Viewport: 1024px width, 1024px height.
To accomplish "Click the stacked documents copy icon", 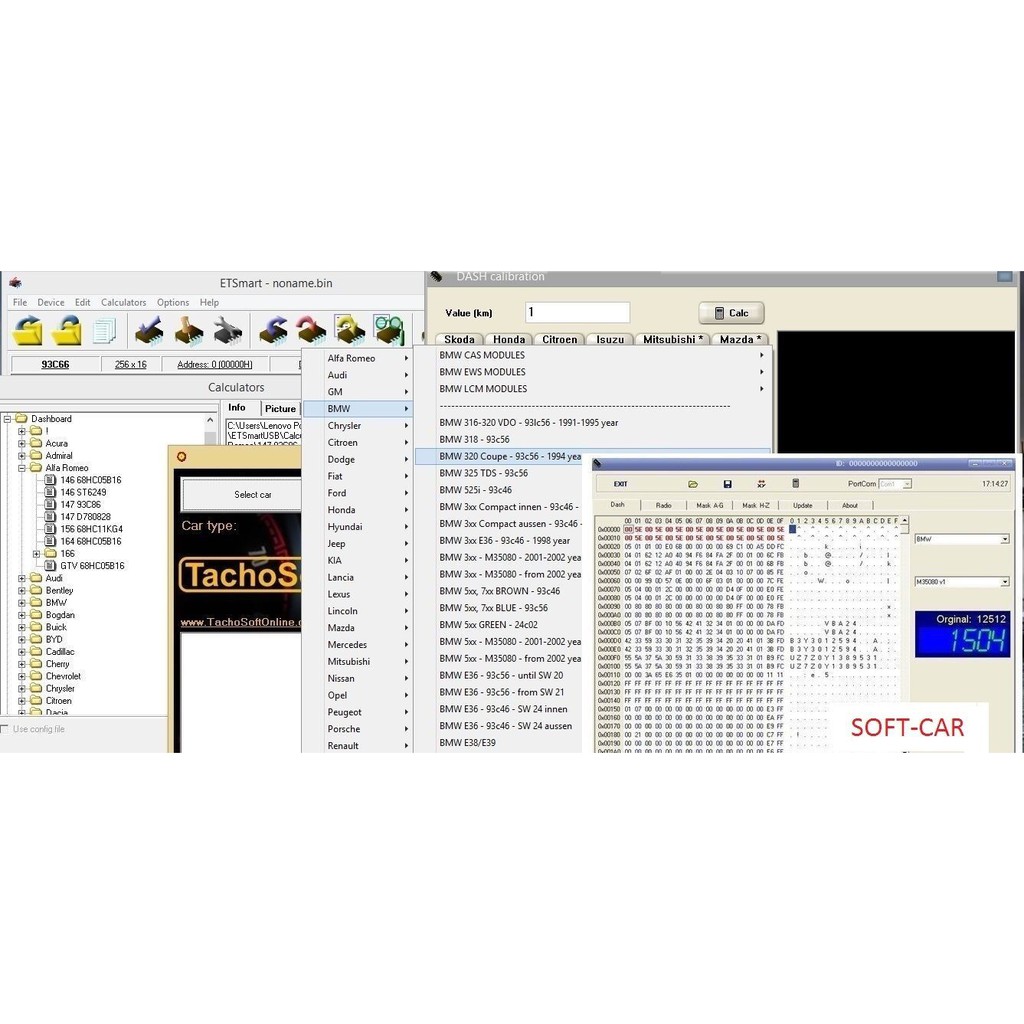I will pos(104,330).
